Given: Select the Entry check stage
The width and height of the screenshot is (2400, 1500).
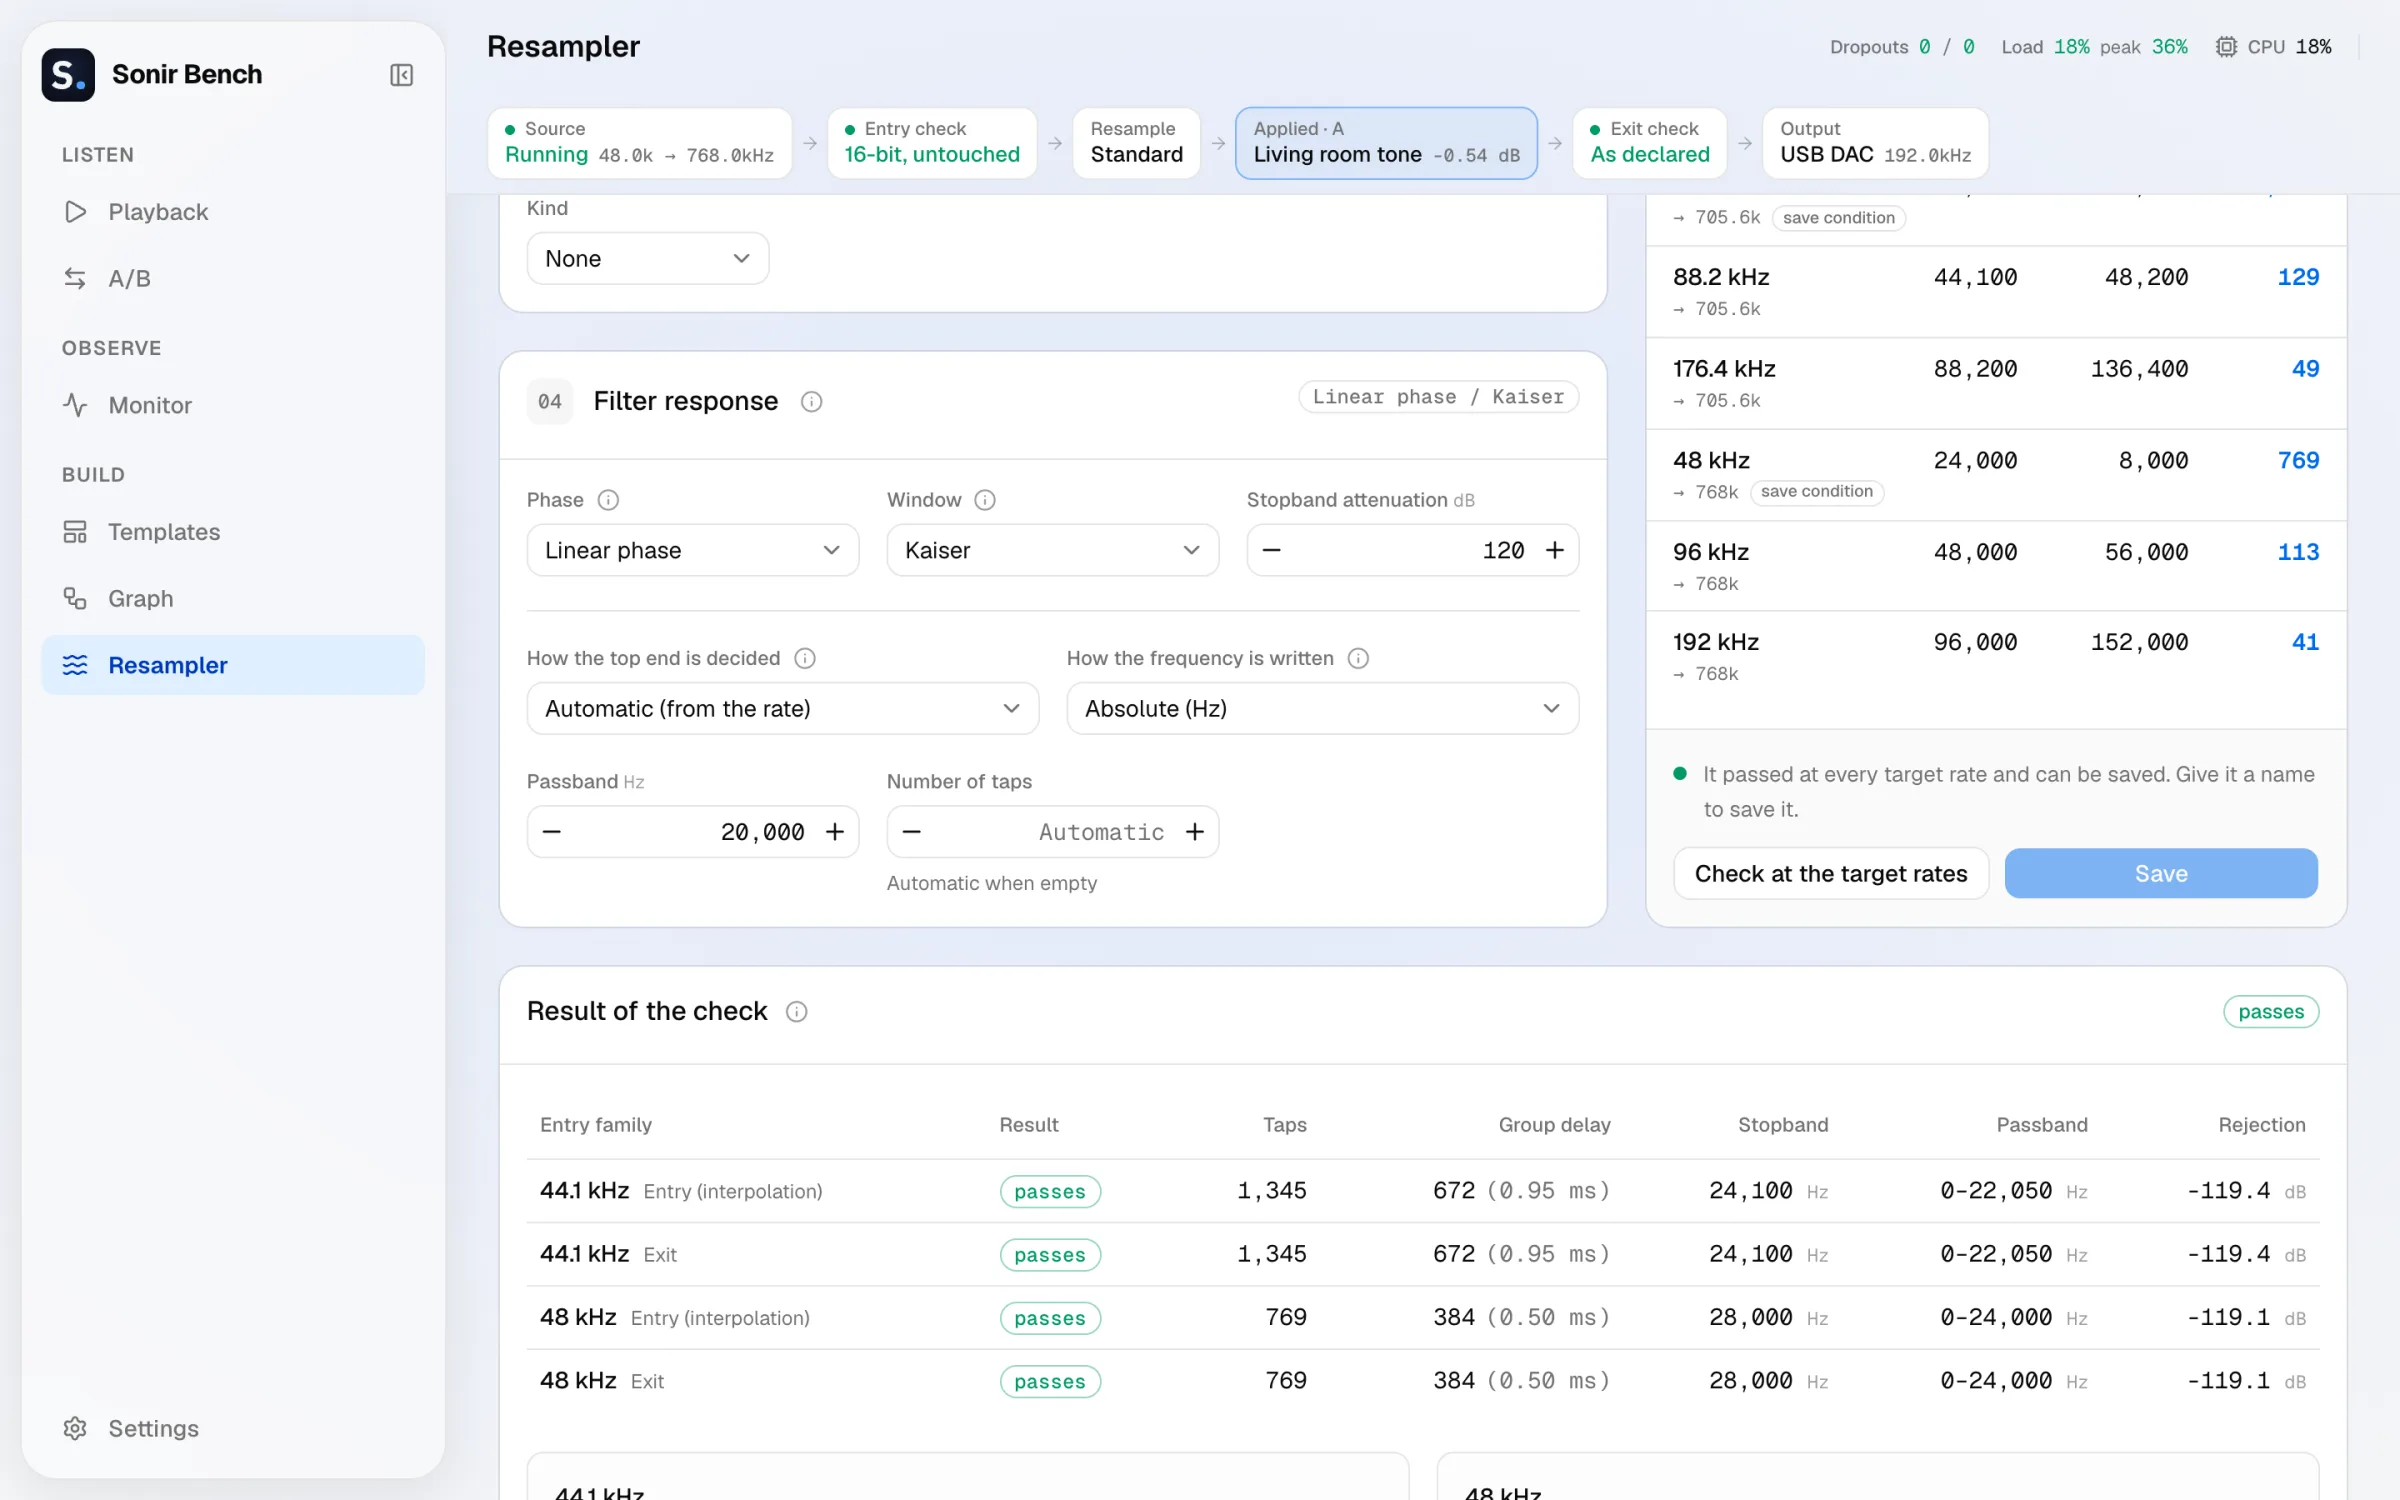Looking at the screenshot, I should [x=932, y=143].
